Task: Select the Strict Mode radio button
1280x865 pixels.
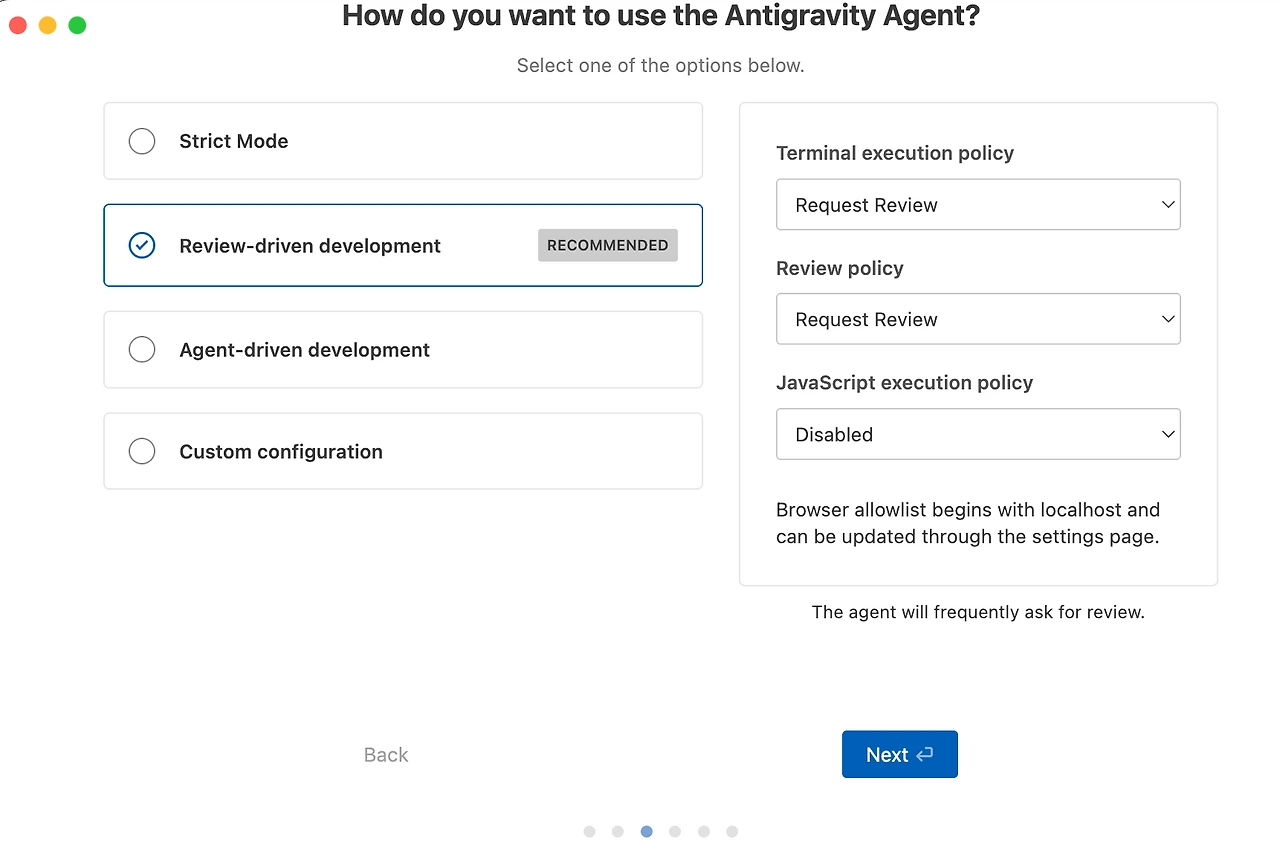Action: [x=142, y=141]
